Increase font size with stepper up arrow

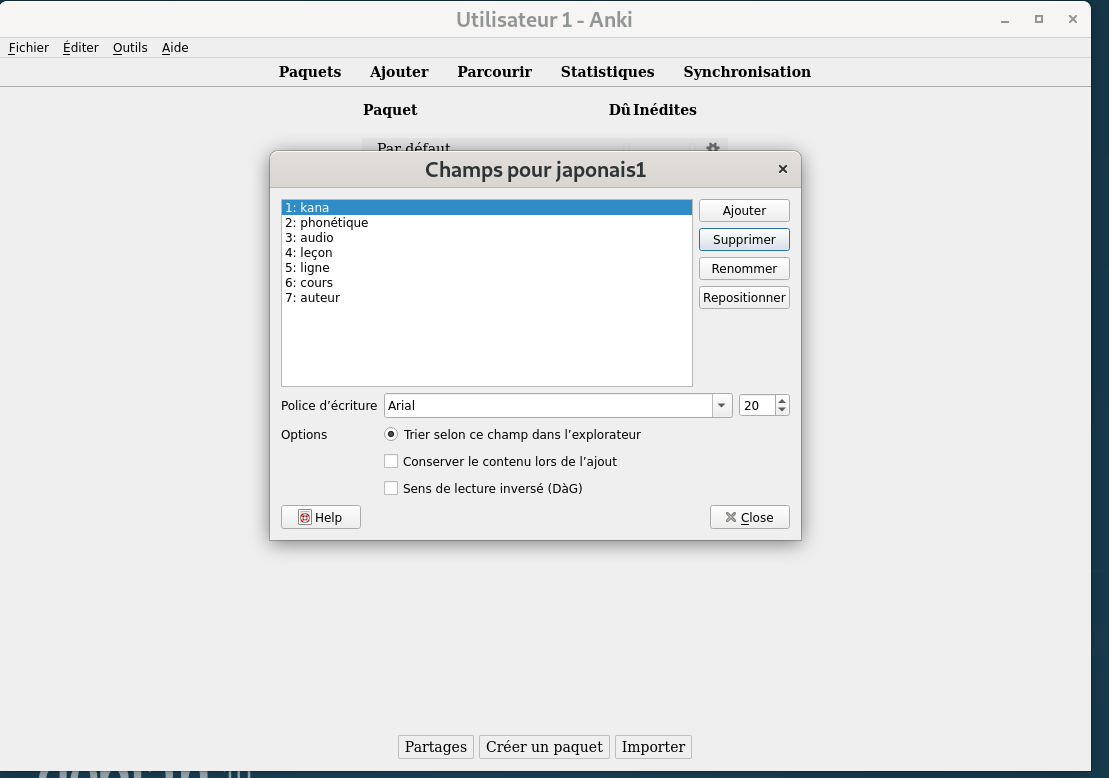tap(782, 401)
